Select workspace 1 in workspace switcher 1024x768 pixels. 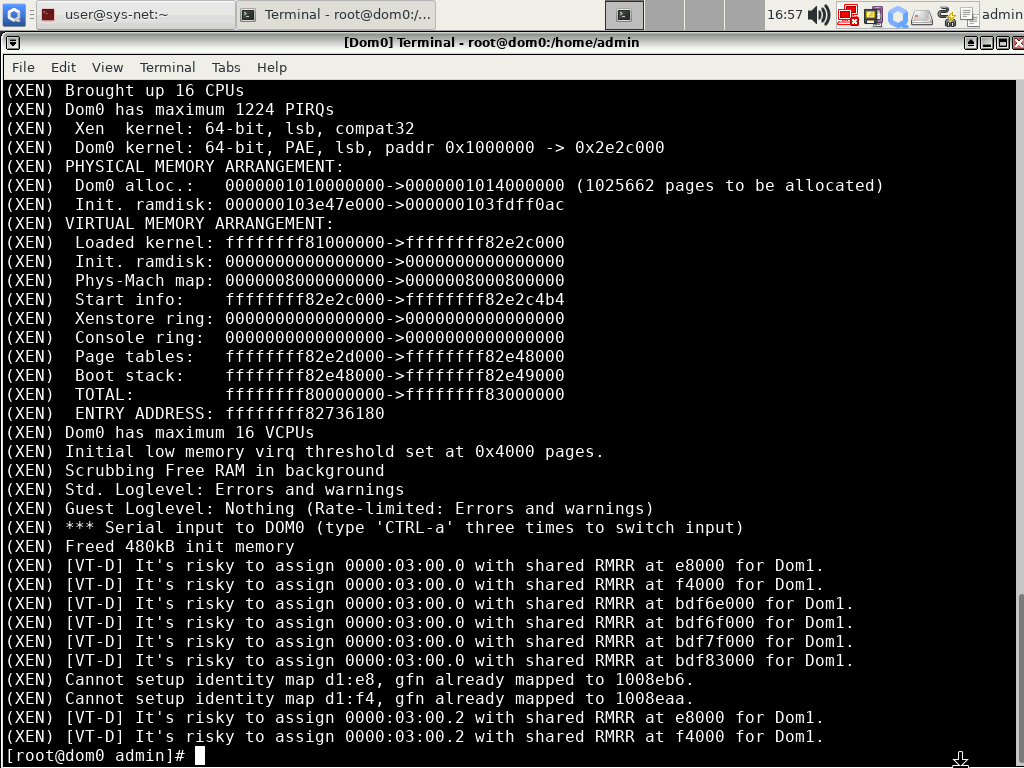(x=624, y=15)
